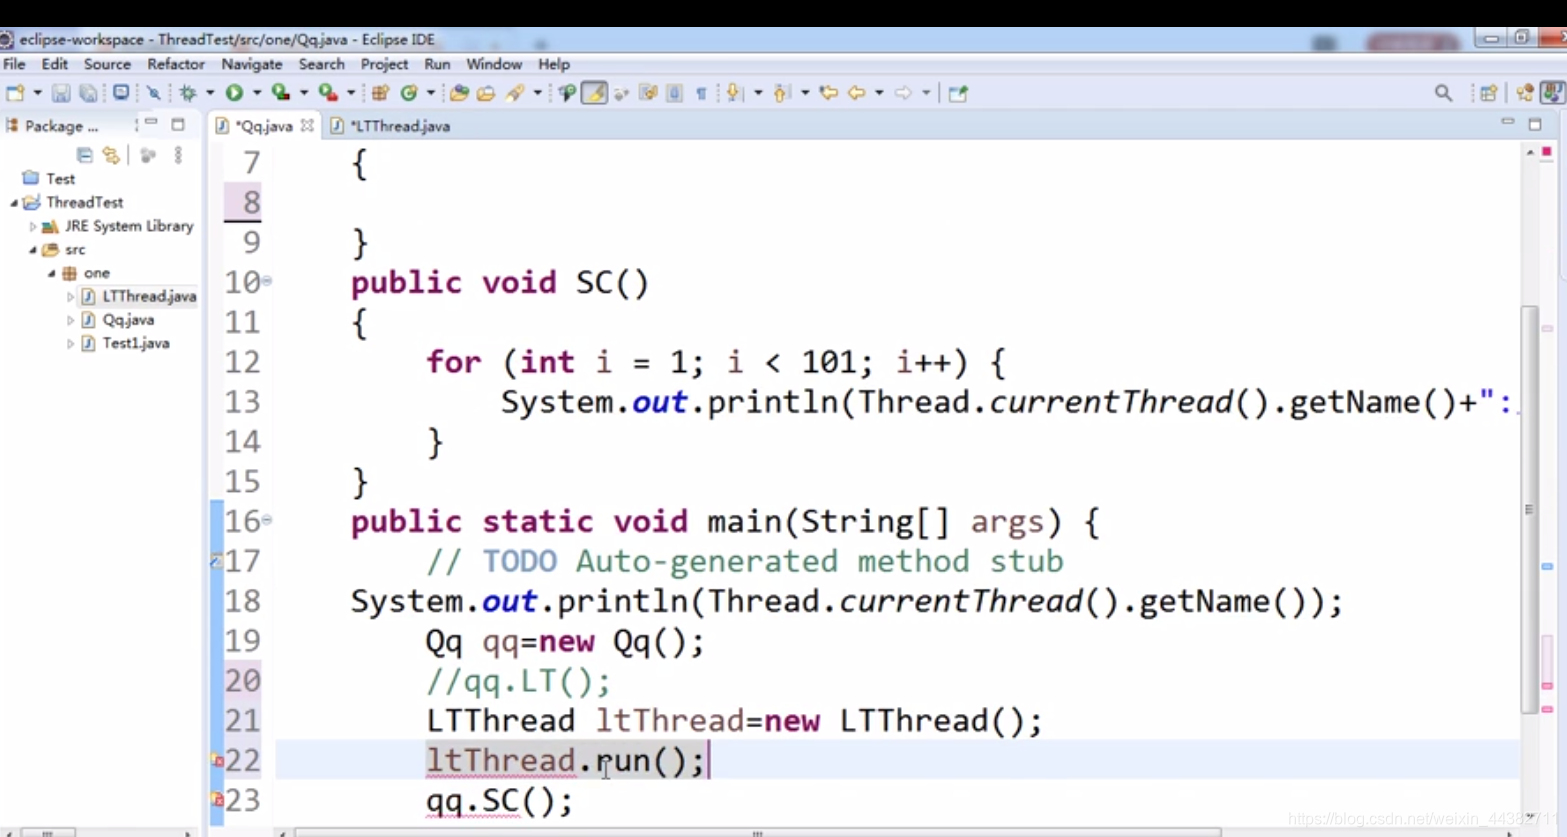This screenshot has height=837, width=1567.
Task: Switch to the Java perspective icon
Action: pos(1552,93)
